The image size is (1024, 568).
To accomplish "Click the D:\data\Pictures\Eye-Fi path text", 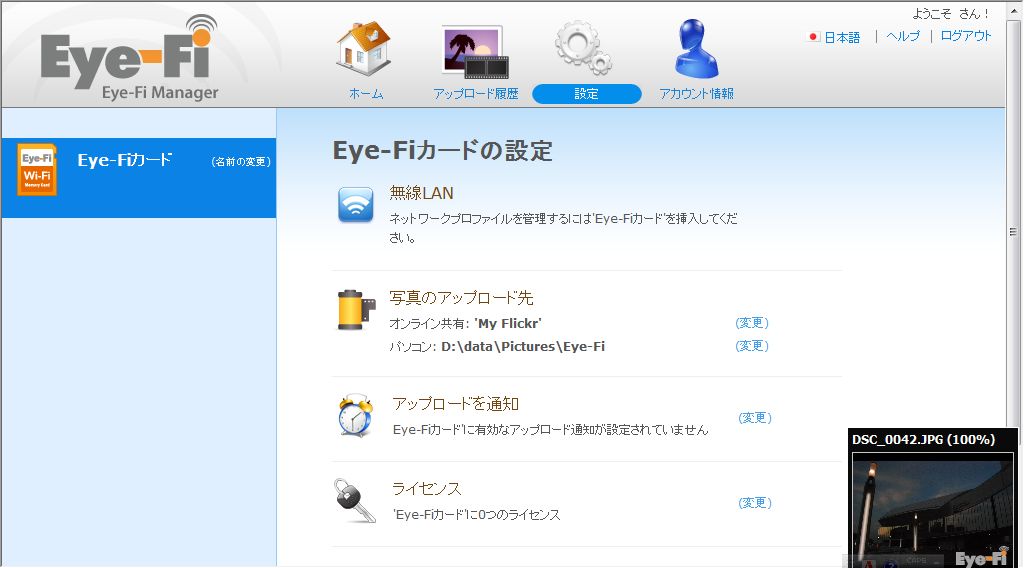I will point(523,347).
